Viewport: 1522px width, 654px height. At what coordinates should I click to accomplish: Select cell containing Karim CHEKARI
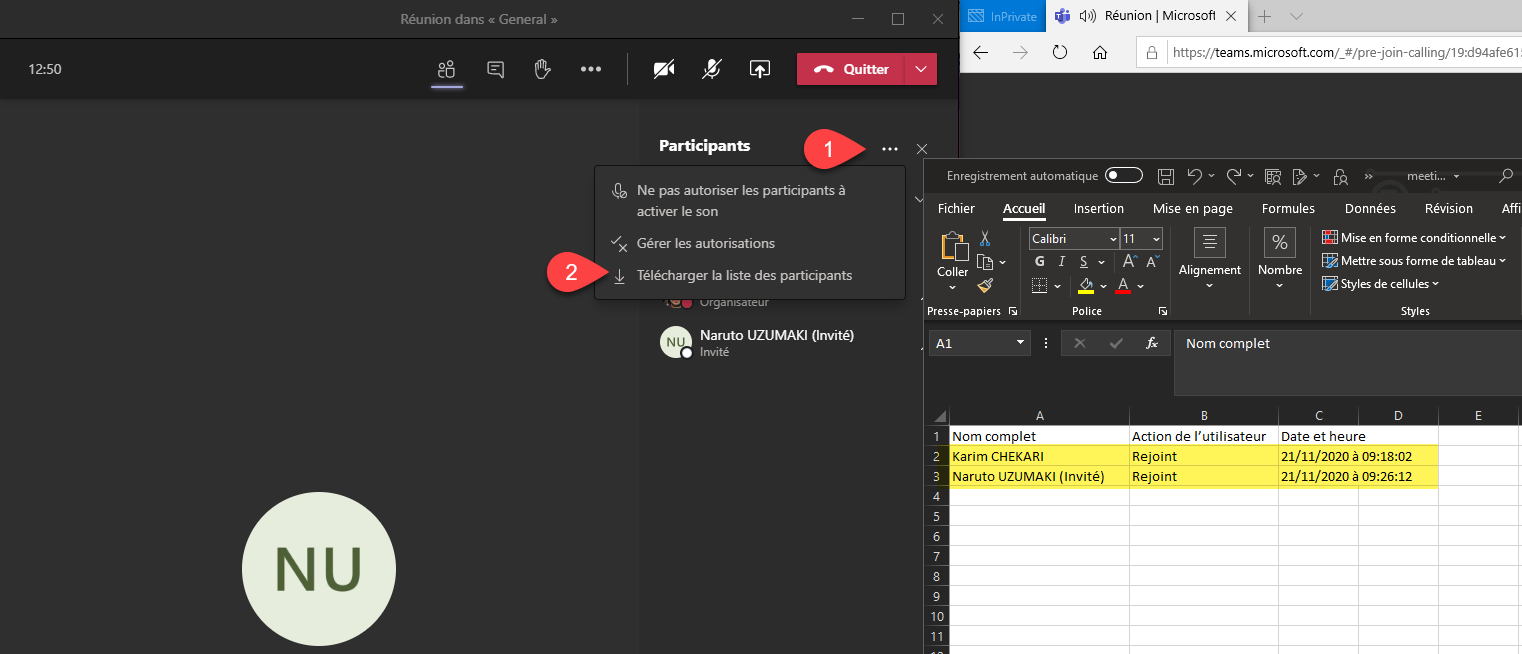pyautogui.click(x=1039, y=456)
